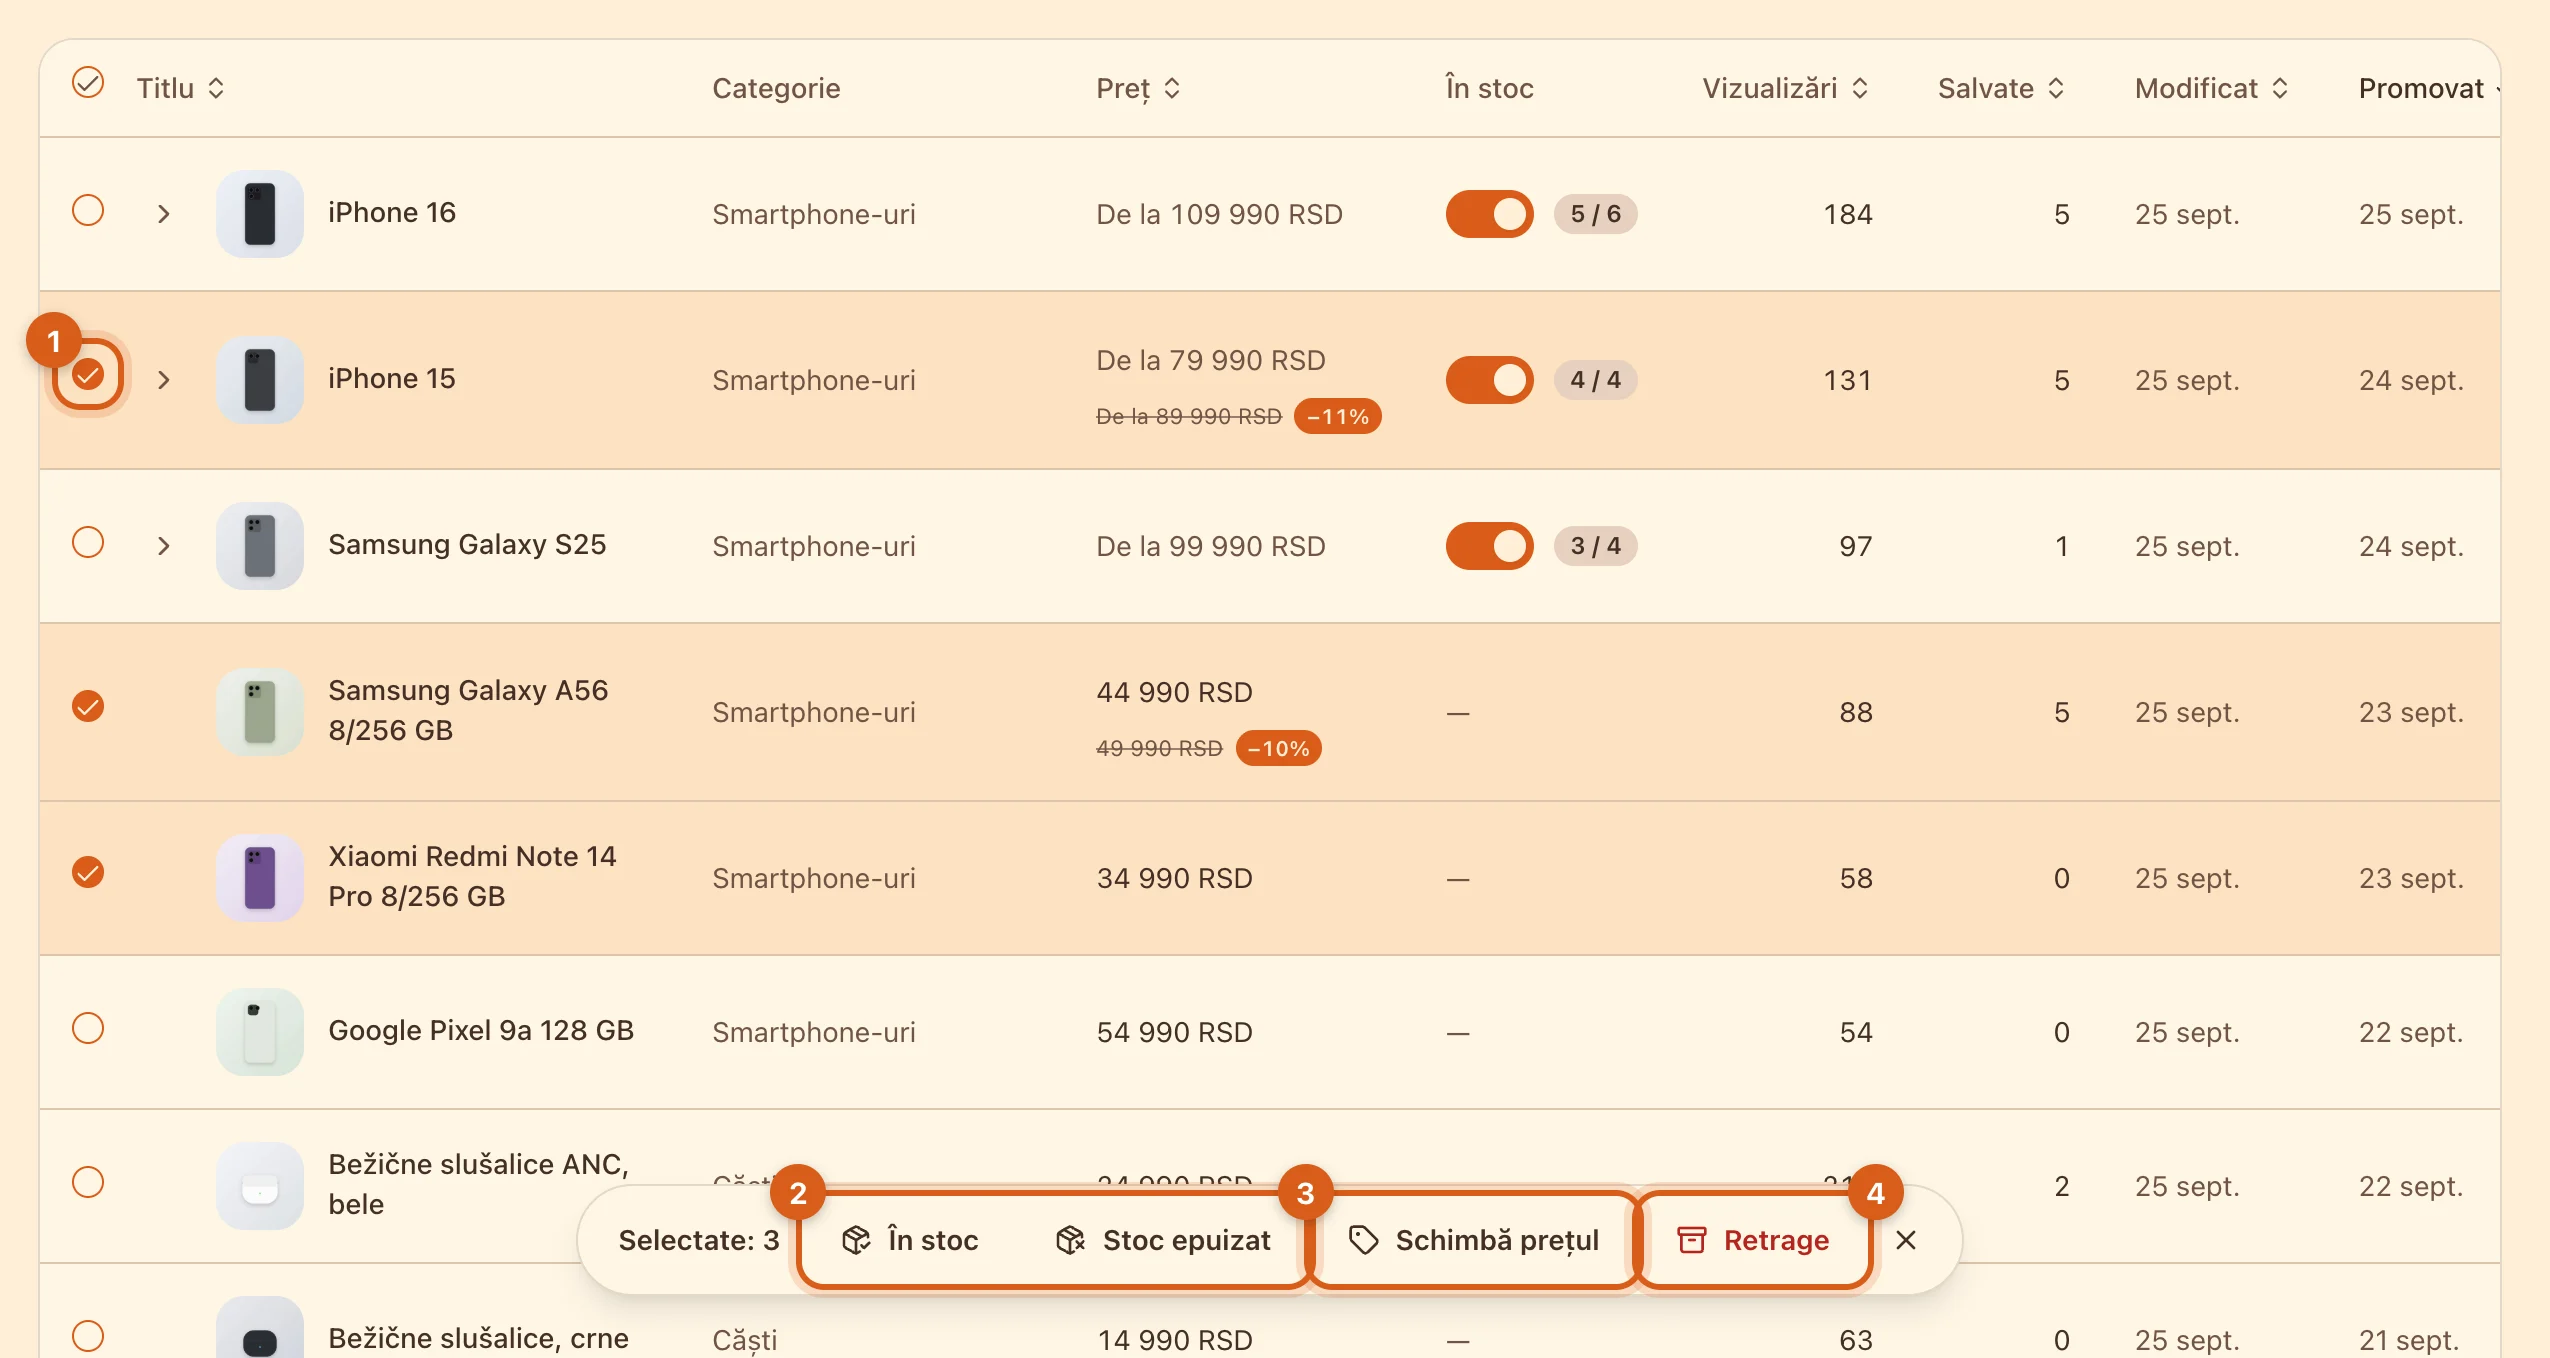Click the price De la 109 990 RSD

click(1219, 214)
